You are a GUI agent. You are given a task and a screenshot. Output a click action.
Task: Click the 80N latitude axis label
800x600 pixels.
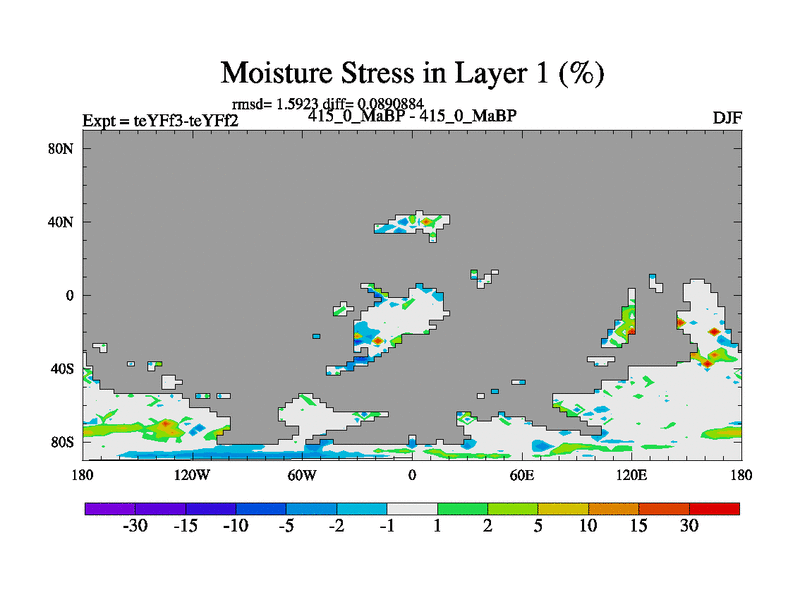63,148
